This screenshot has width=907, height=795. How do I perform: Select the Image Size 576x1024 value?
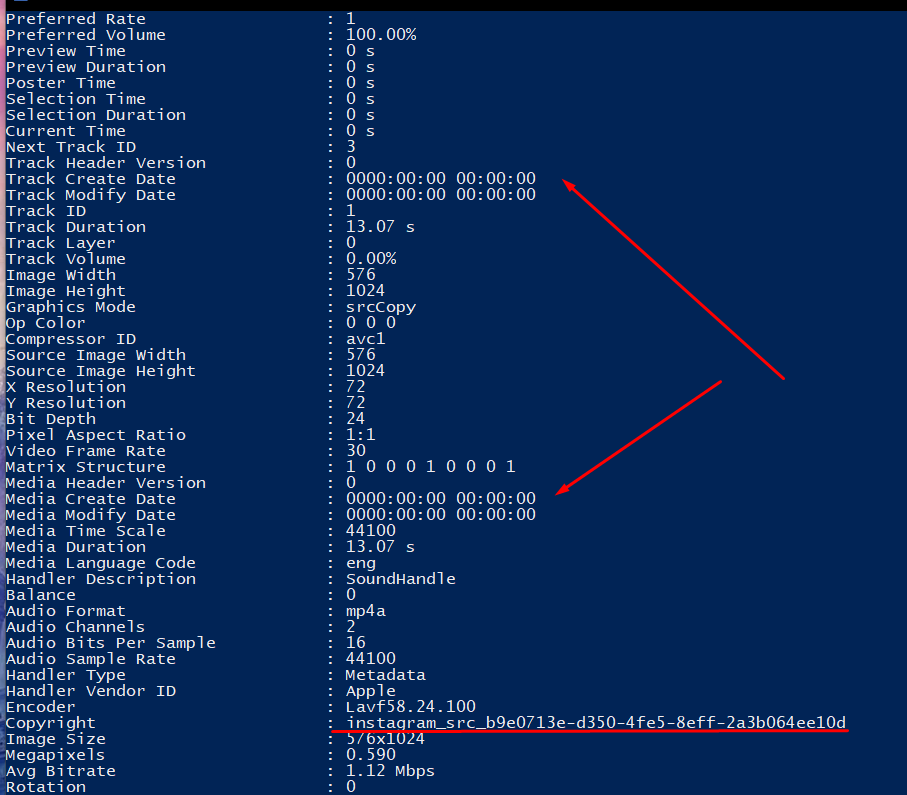(x=385, y=739)
